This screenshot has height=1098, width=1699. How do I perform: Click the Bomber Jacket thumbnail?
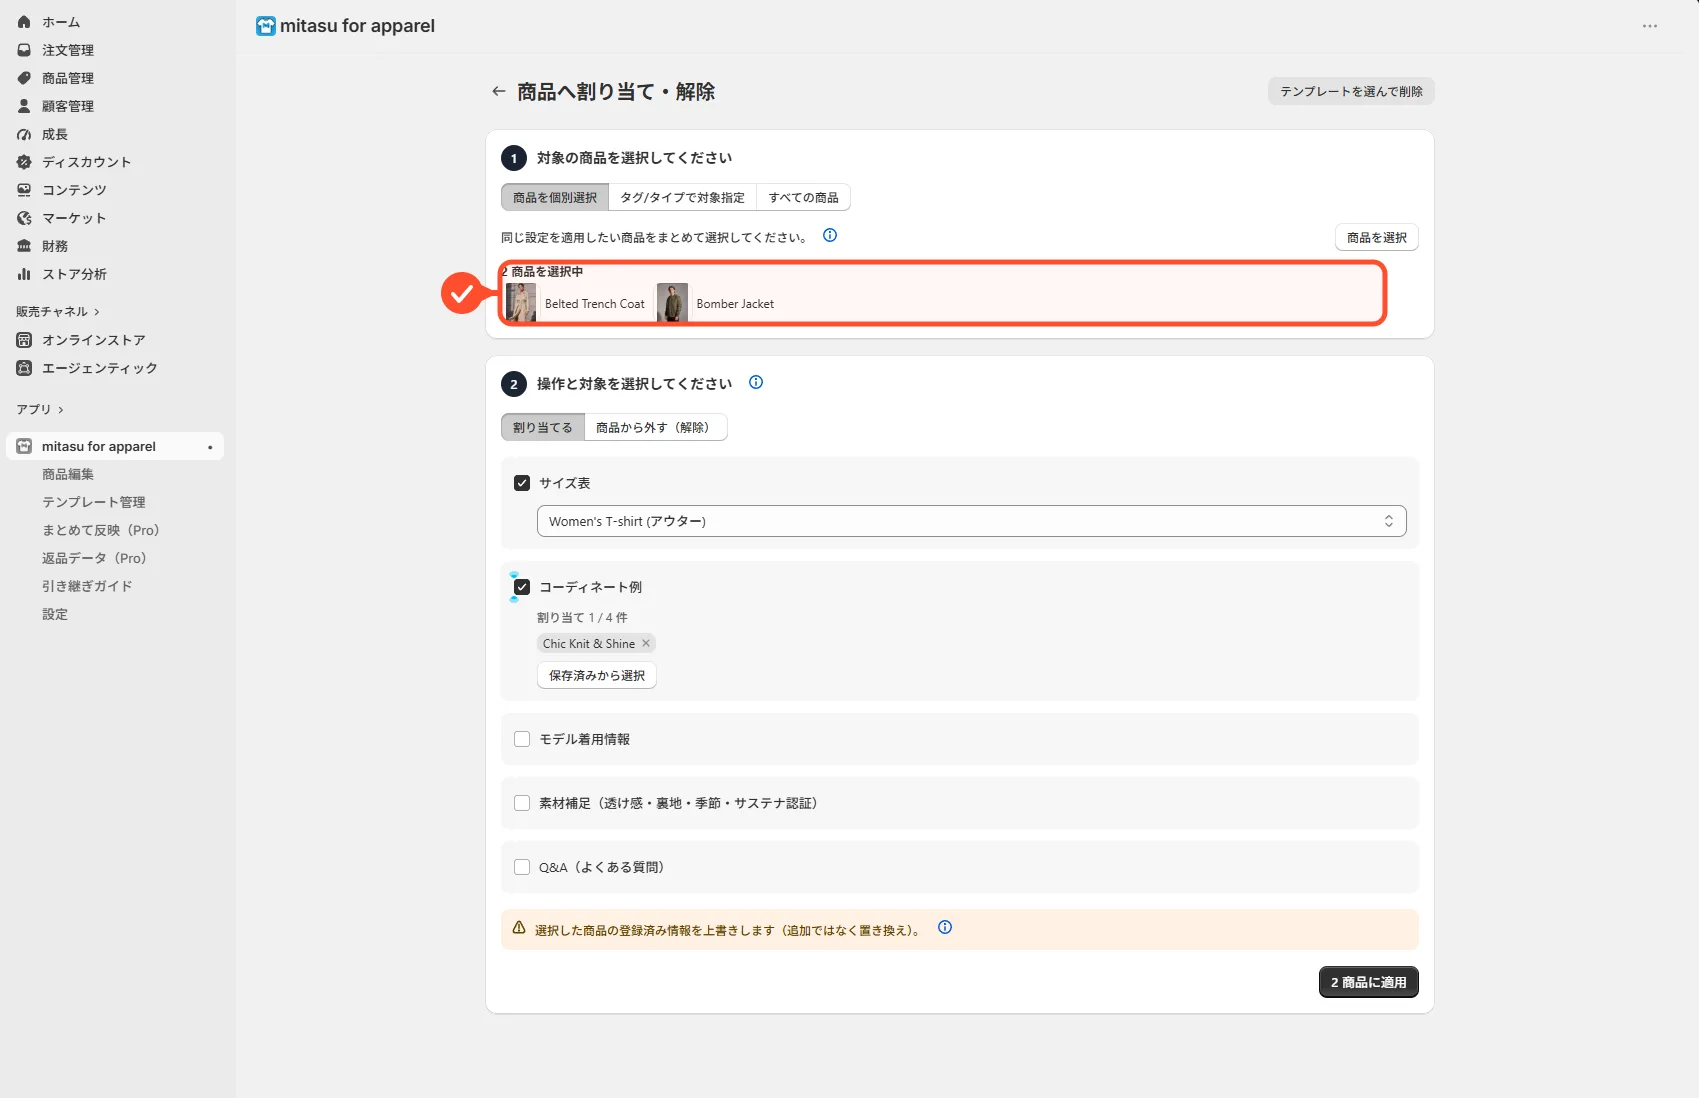[672, 303]
